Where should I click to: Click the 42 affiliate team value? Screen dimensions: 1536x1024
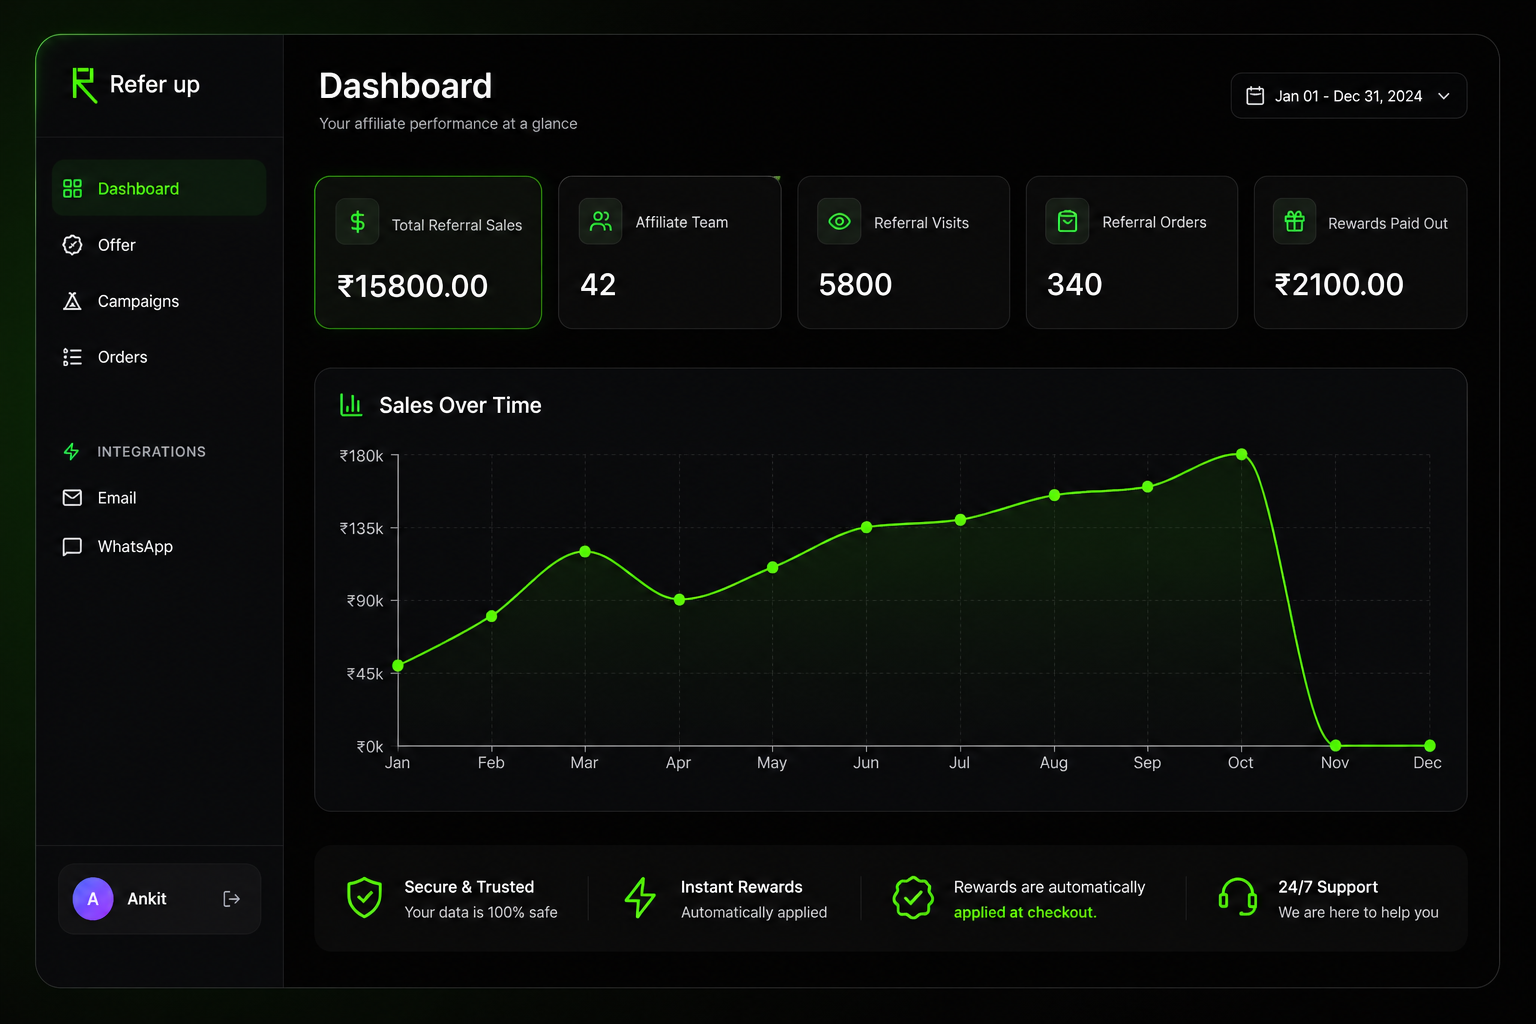(598, 285)
